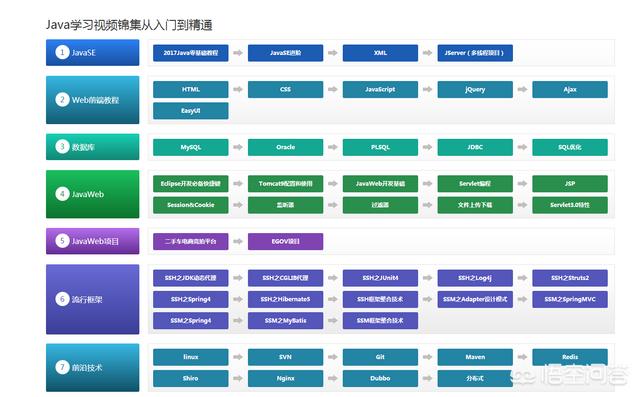The height and width of the screenshot is (397, 640).
Task: Click the Java学习视频锦集 page heading
Action: click(x=129, y=25)
